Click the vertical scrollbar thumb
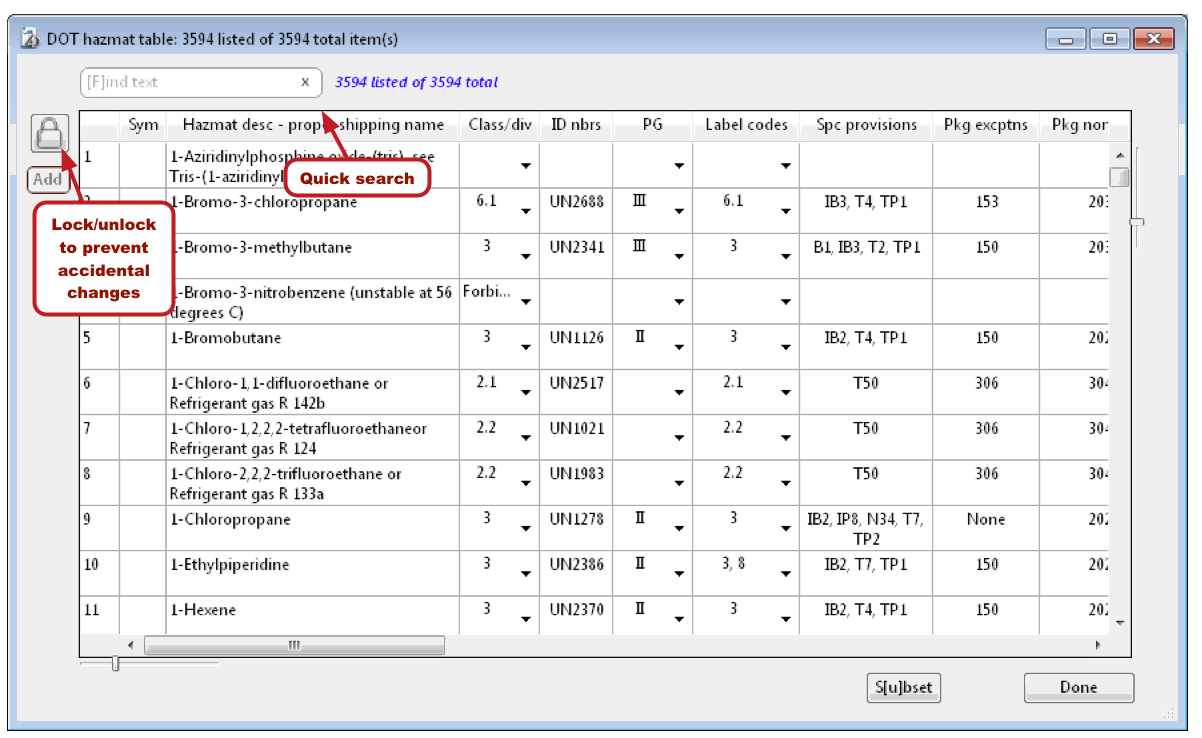Screen dimensions: 1202x738 point(1119,177)
